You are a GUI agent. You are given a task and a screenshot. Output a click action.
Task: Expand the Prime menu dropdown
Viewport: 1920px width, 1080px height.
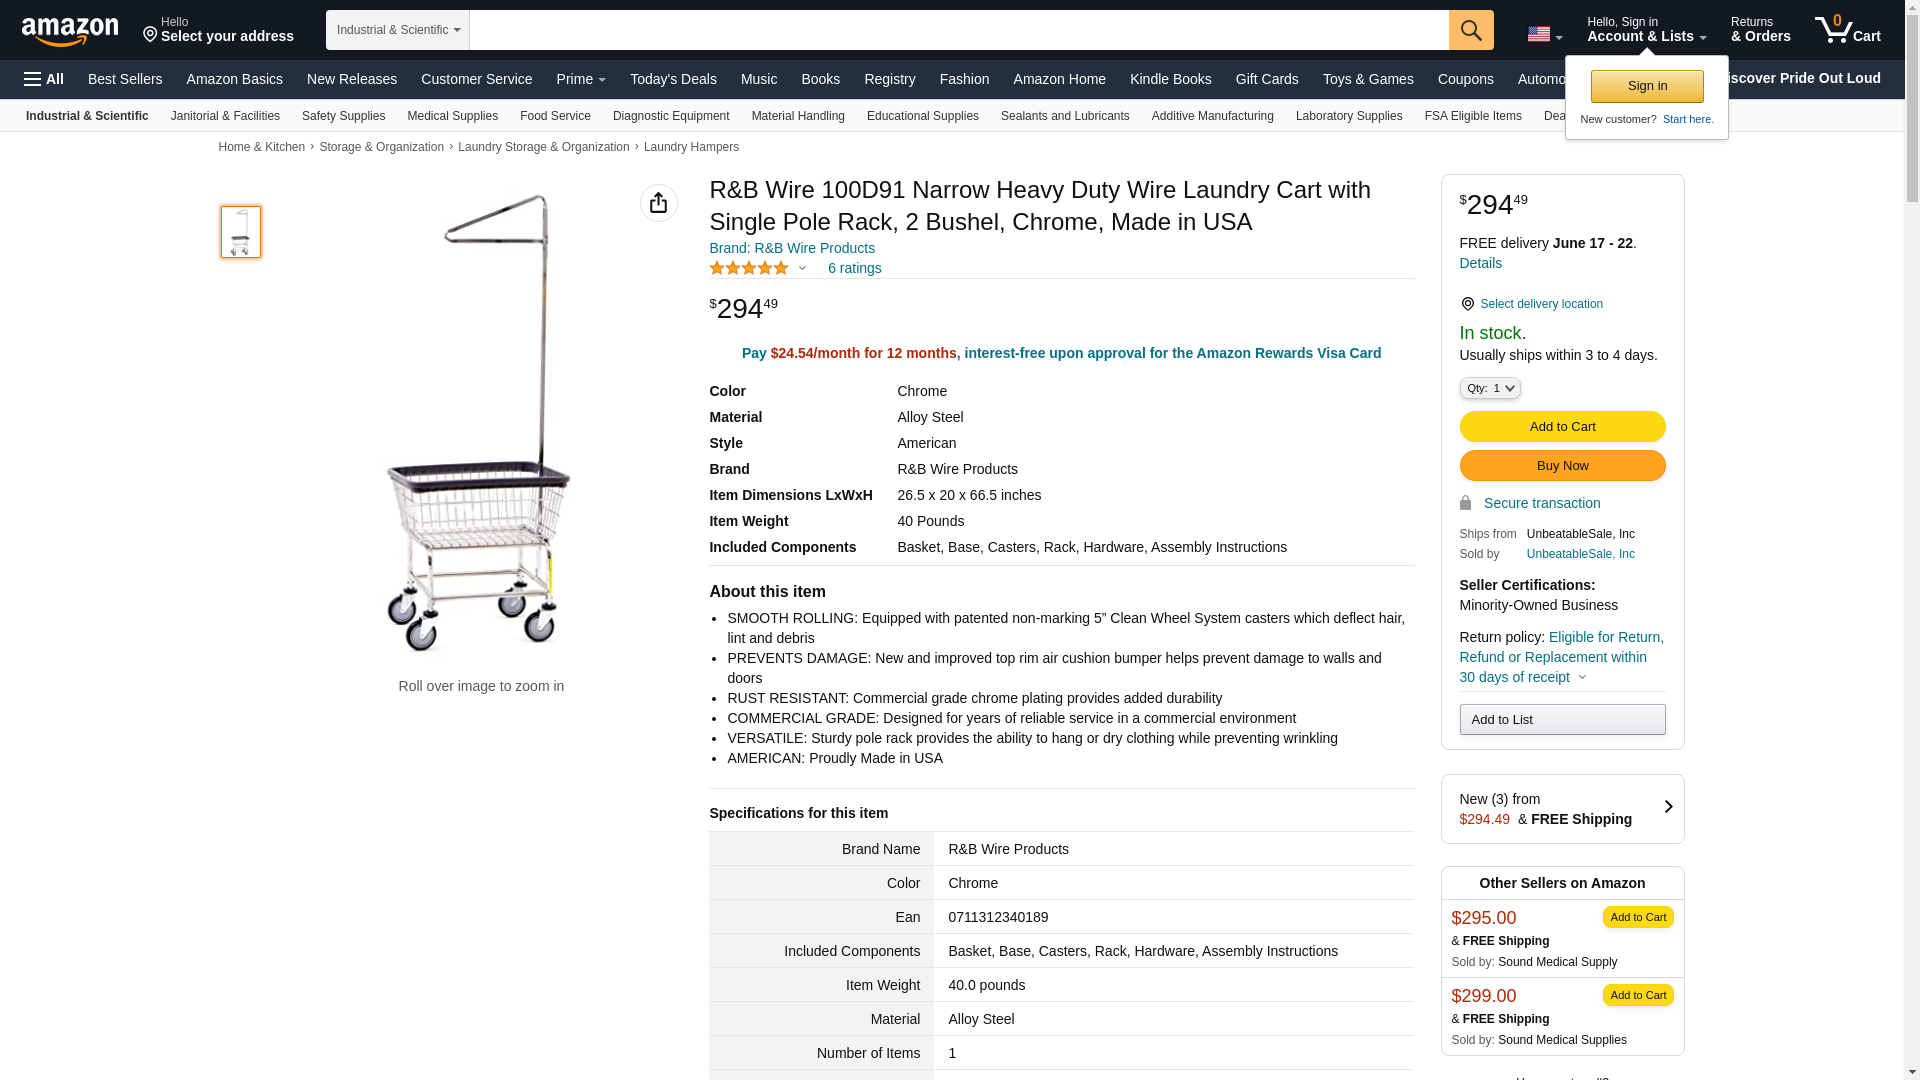pos(581,79)
